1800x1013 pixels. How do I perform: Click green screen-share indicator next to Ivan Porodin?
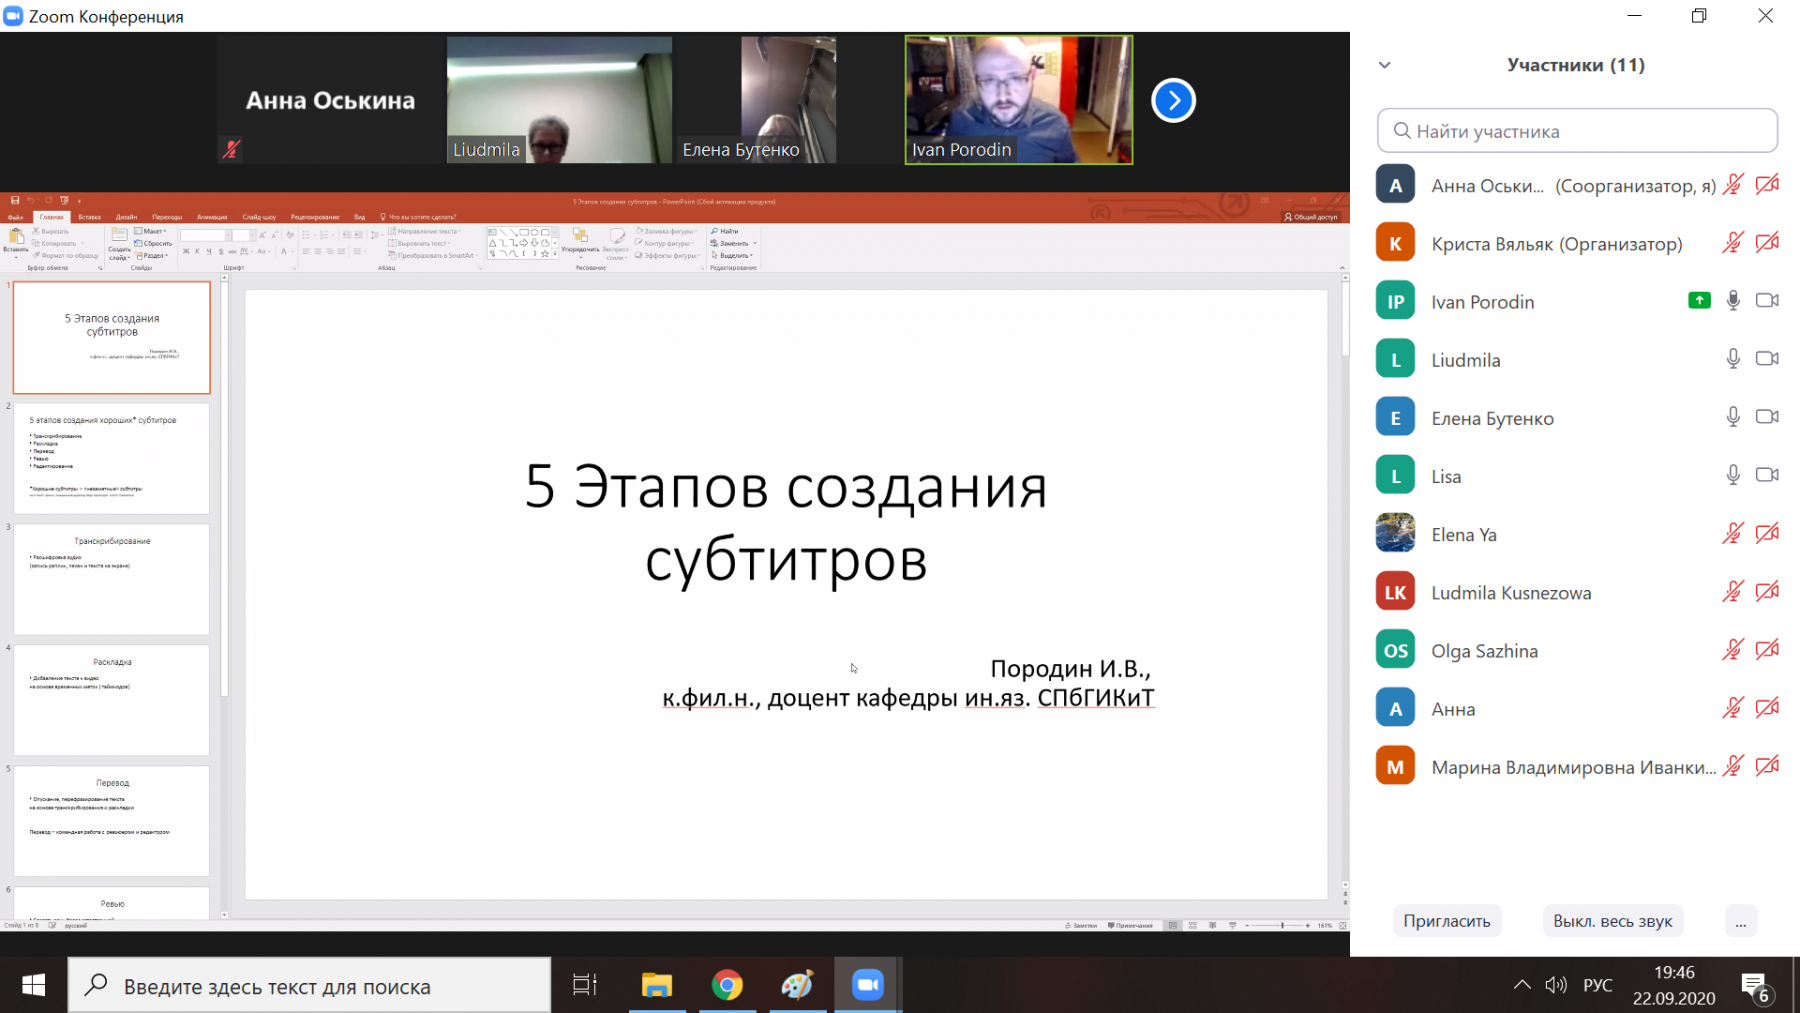pyautogui.click(x=1699, y=300)
